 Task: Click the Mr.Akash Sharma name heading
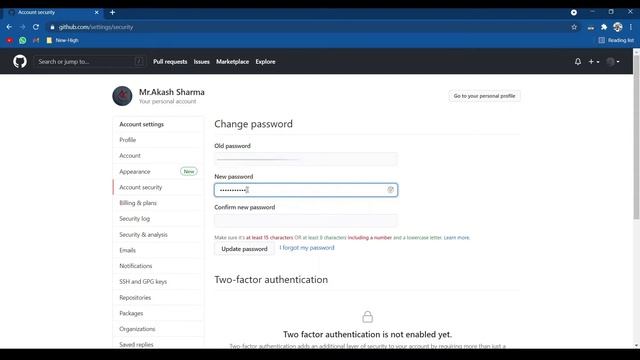click(x=171, y=92)
